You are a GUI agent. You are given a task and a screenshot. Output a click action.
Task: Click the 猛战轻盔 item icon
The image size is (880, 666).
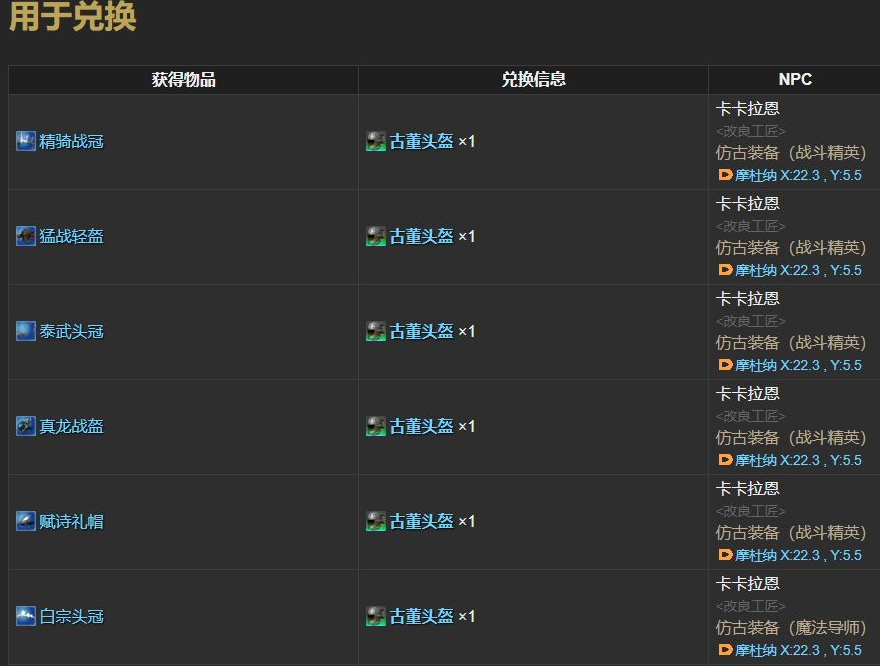tap(26, 236)
